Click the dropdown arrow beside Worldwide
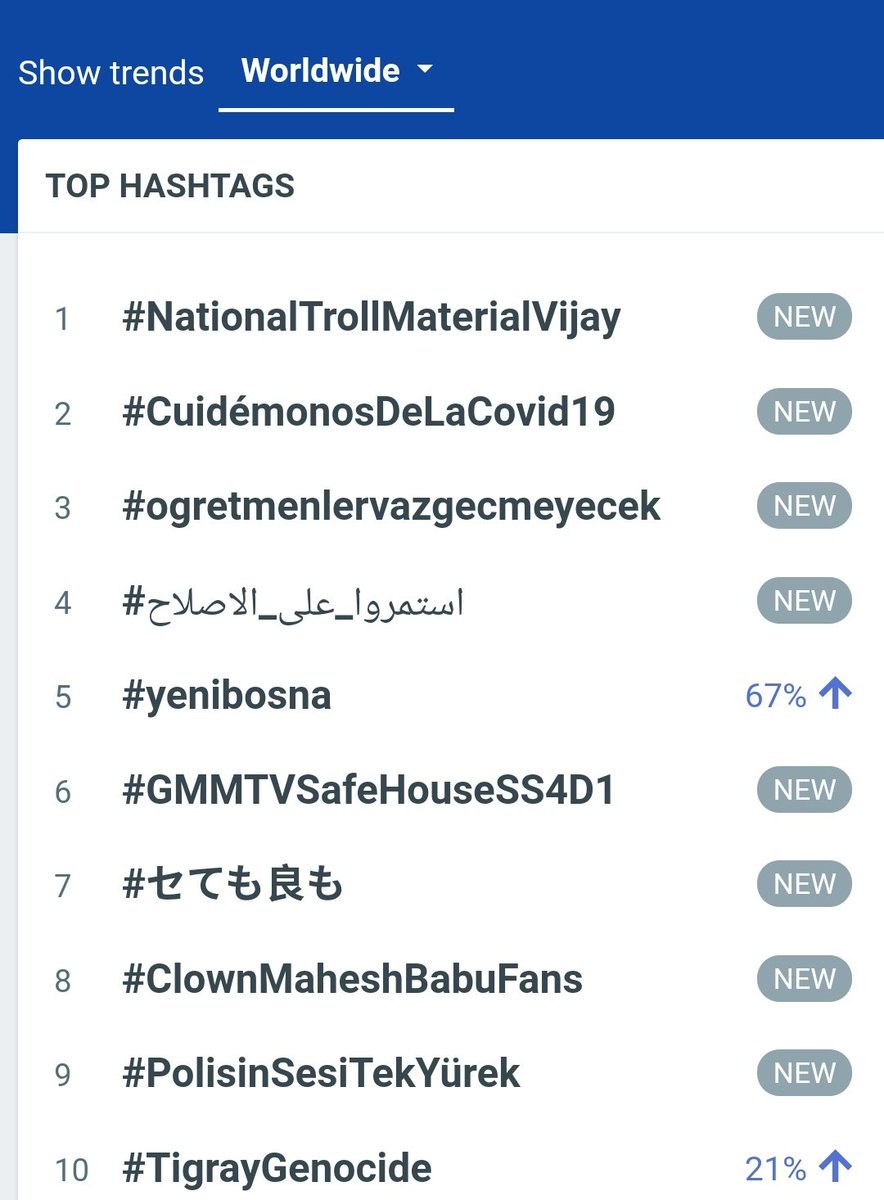 425,70
